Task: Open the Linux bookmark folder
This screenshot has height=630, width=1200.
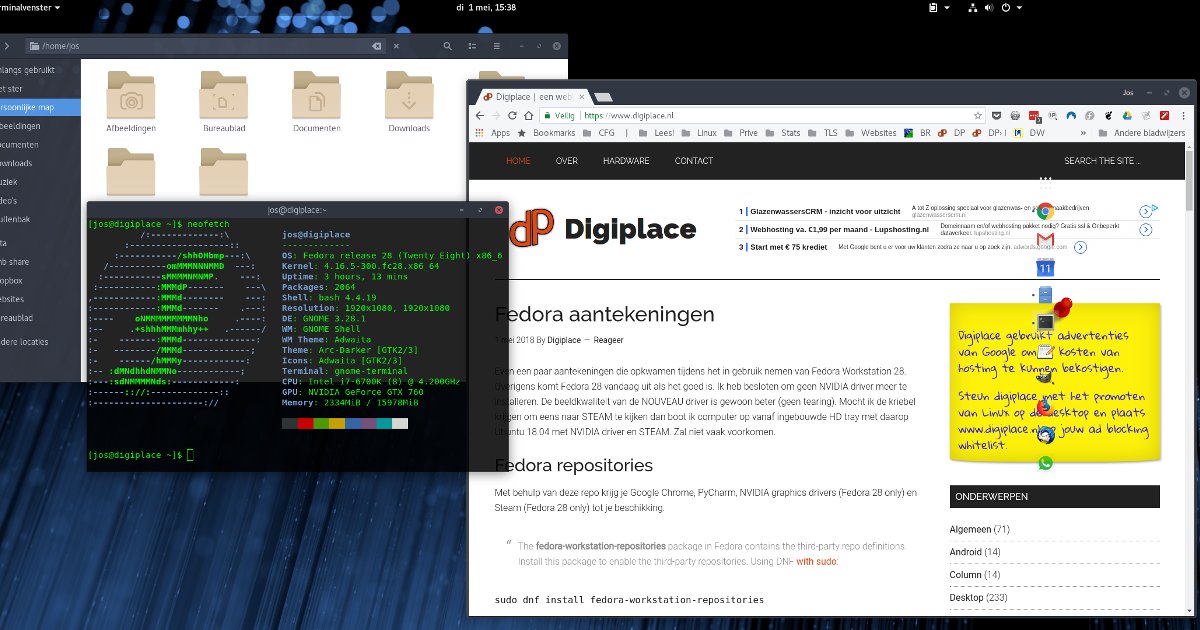Action: click(x=700, y=132)
